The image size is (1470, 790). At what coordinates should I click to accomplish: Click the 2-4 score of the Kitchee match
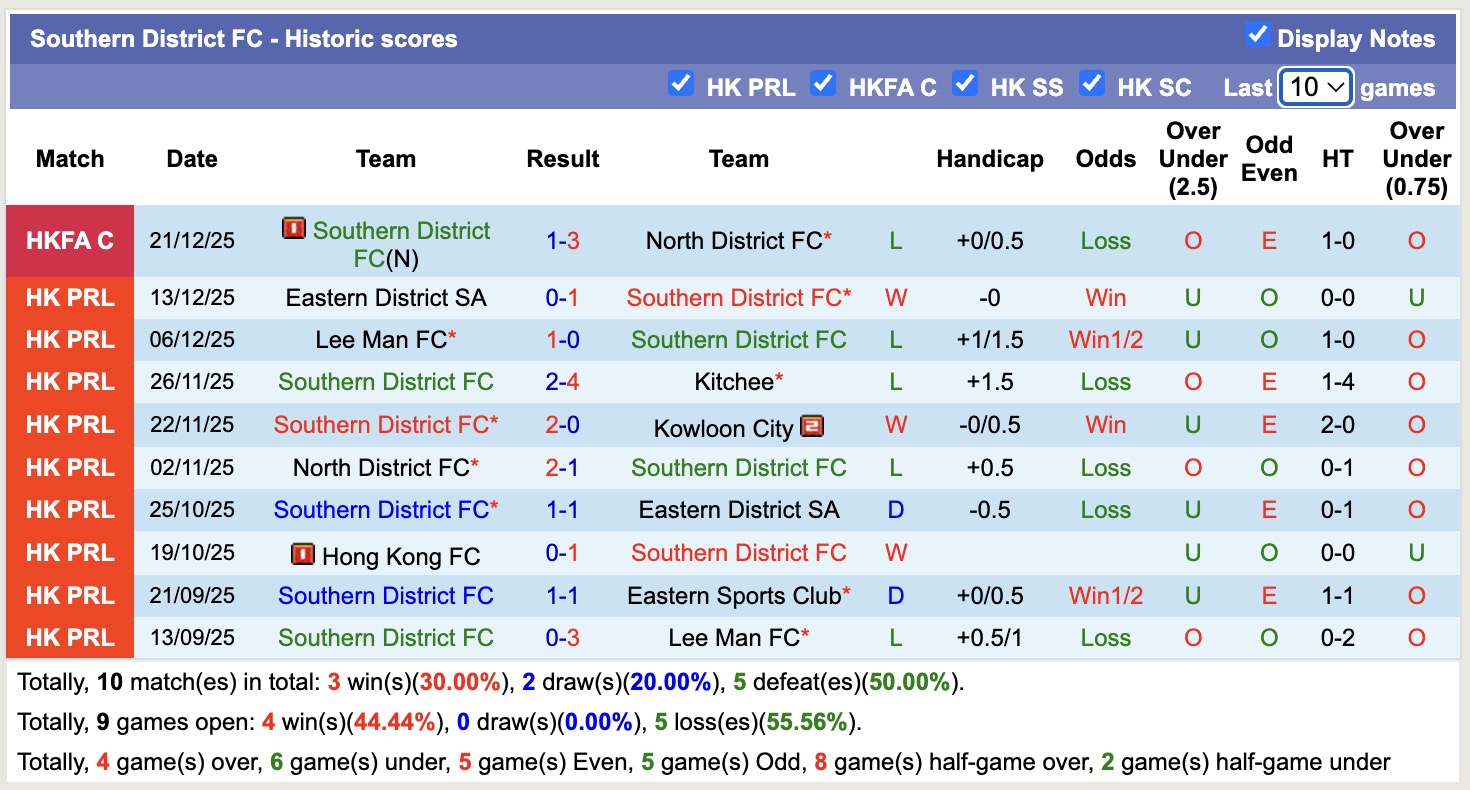[x=563, y=382]
